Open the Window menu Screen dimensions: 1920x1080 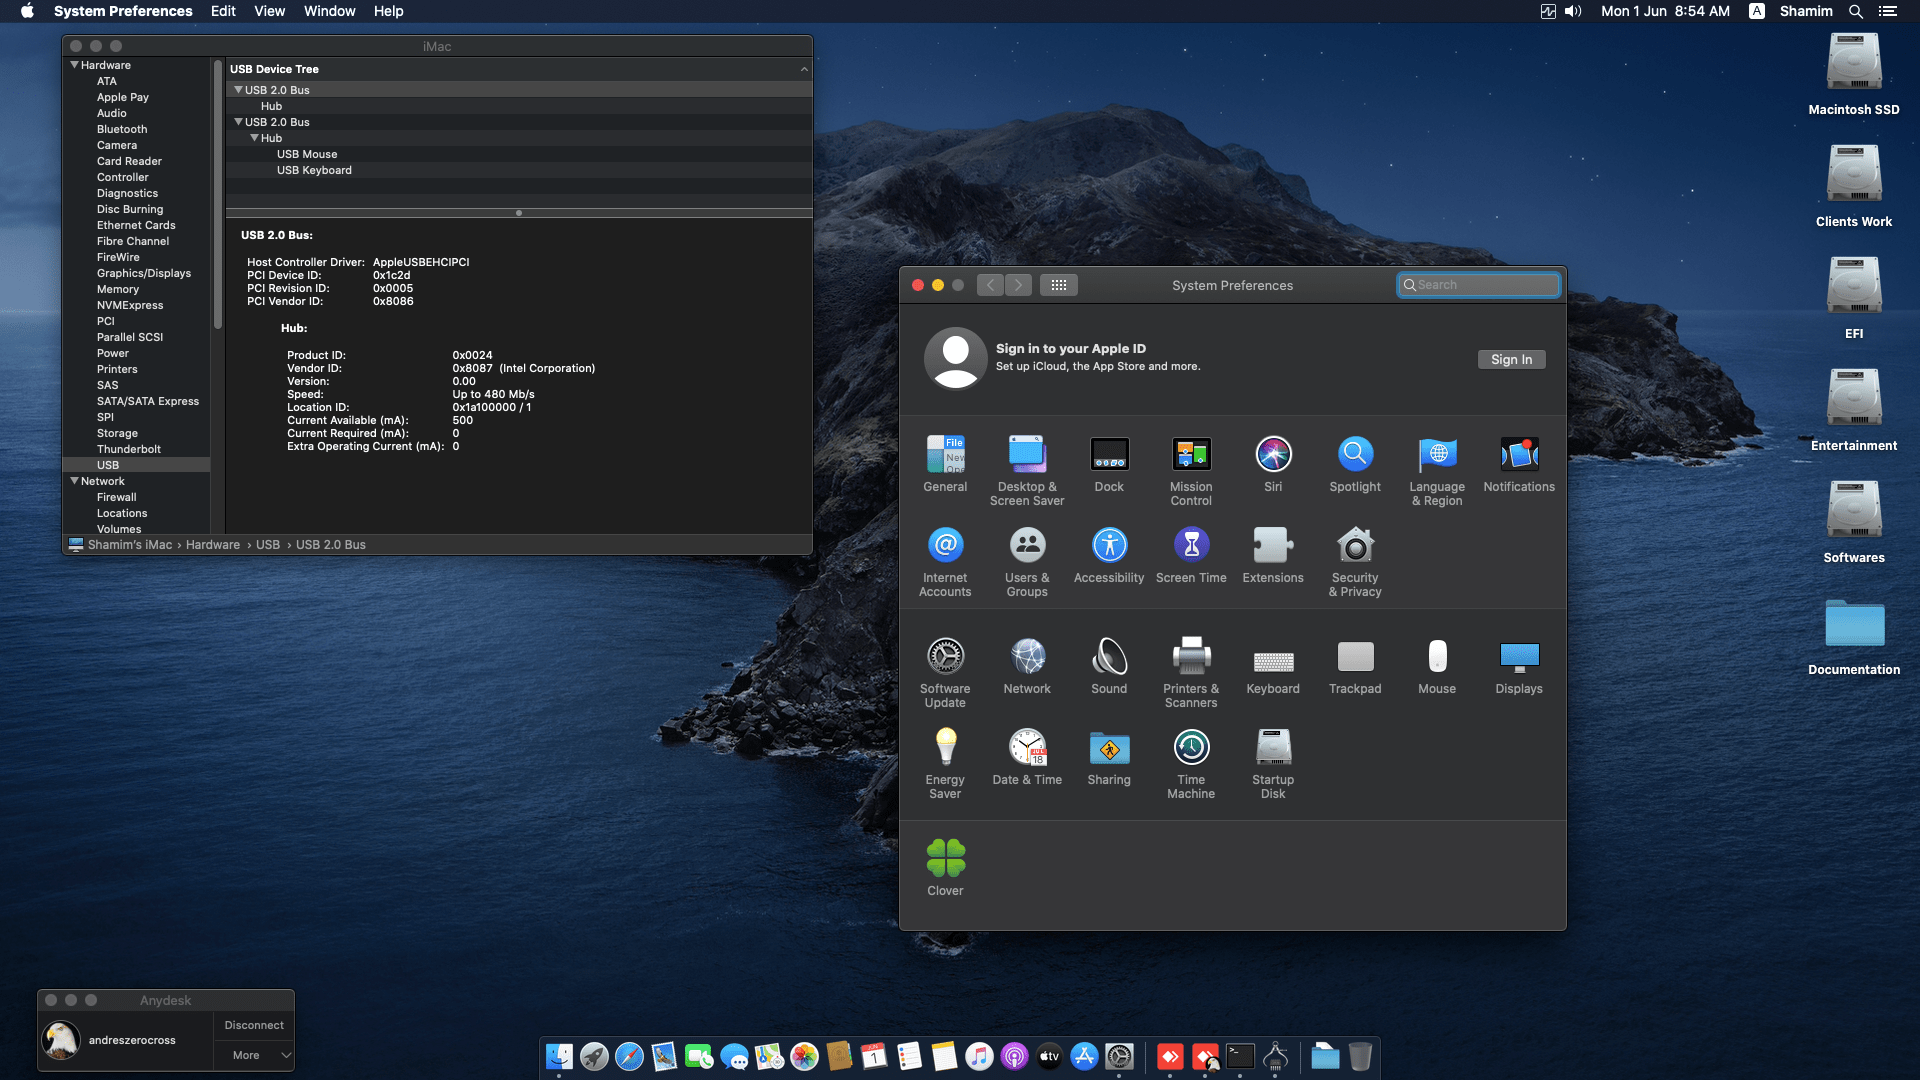click(329, 11)
